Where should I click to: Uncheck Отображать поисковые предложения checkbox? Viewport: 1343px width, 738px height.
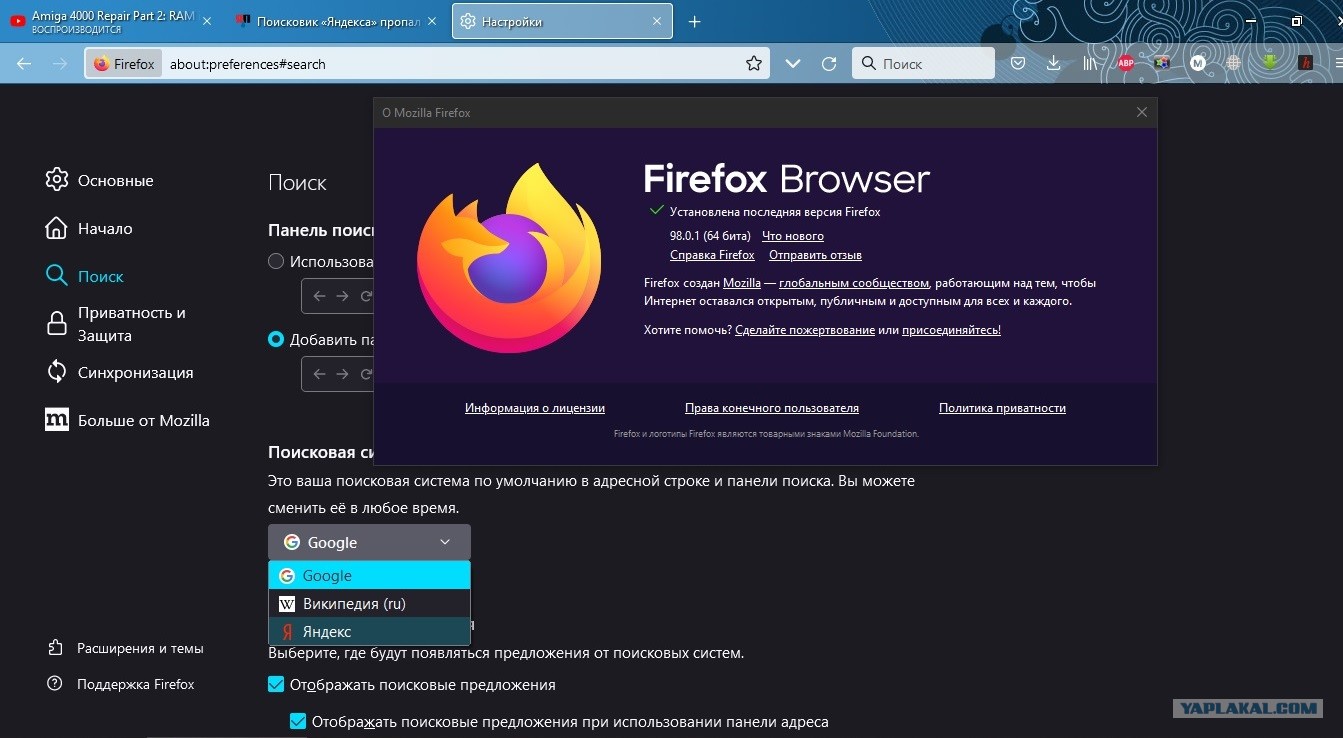tap(276, 685)
